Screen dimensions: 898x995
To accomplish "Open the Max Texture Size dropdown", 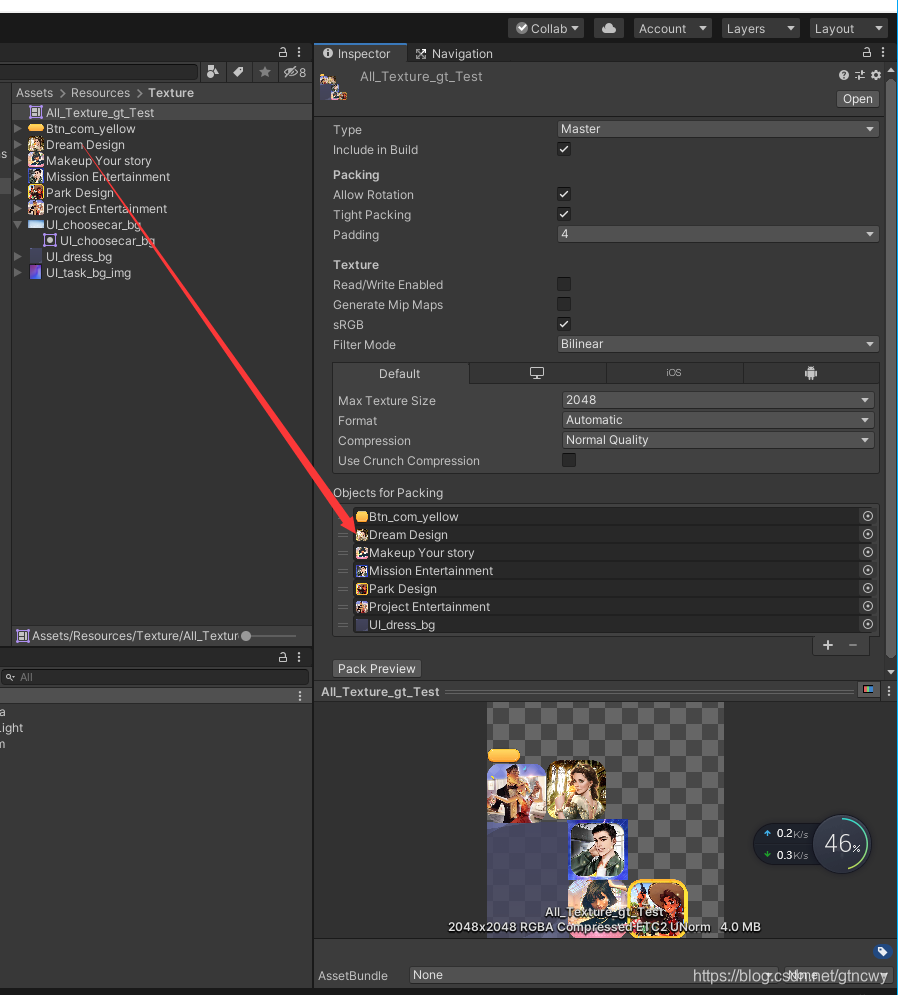I will (x=717, y=399).
